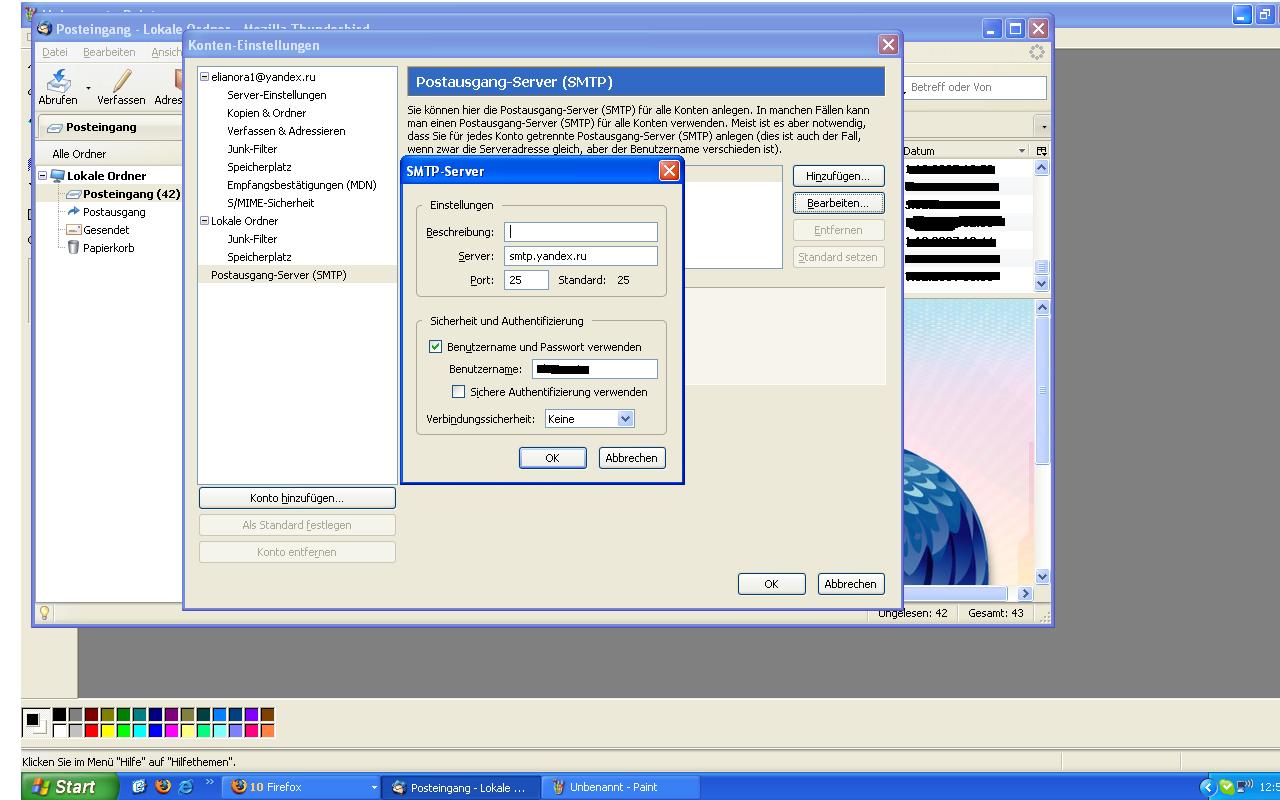Click the Firefox icon on the taskbar group button
1280x800 pixels.
coord(239,787)
